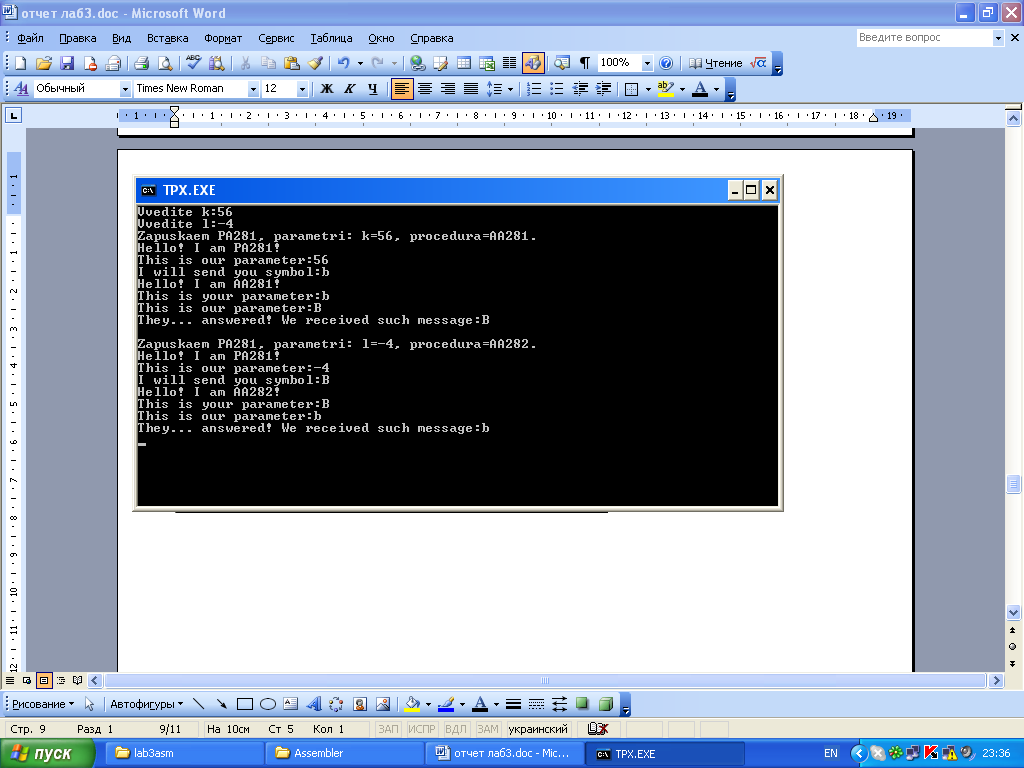This screenshot has width=1024, height=768.
Task: Toggle align left
Action: point(402,89)
